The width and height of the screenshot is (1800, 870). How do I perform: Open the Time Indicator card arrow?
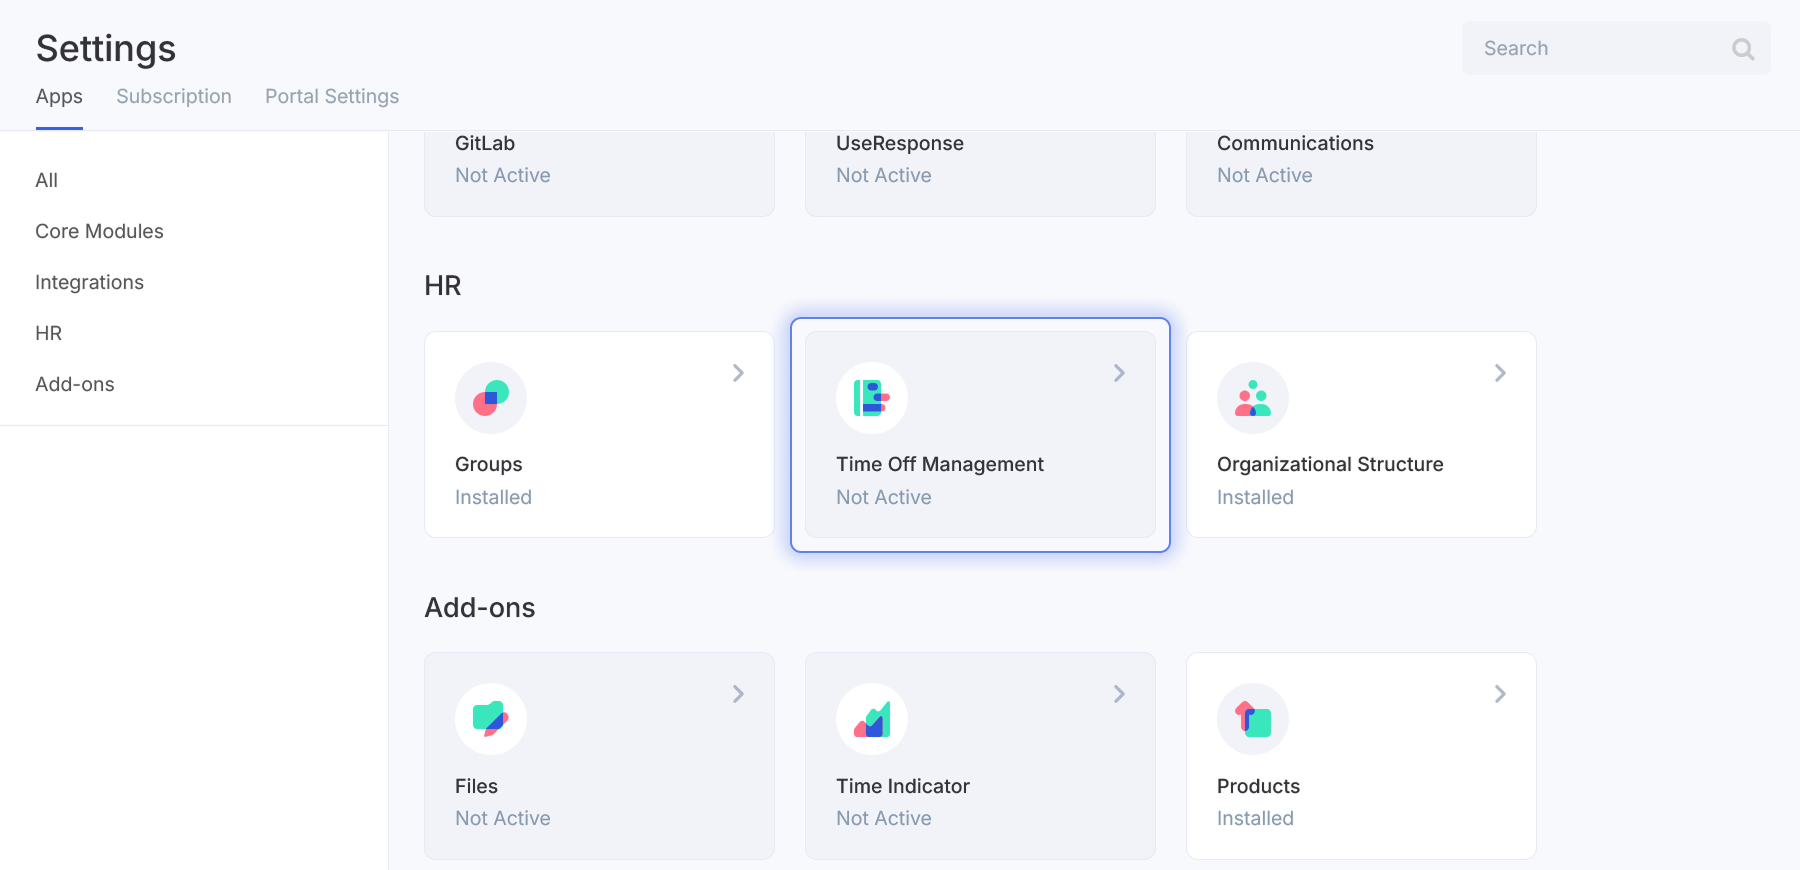click(1119, 694)
